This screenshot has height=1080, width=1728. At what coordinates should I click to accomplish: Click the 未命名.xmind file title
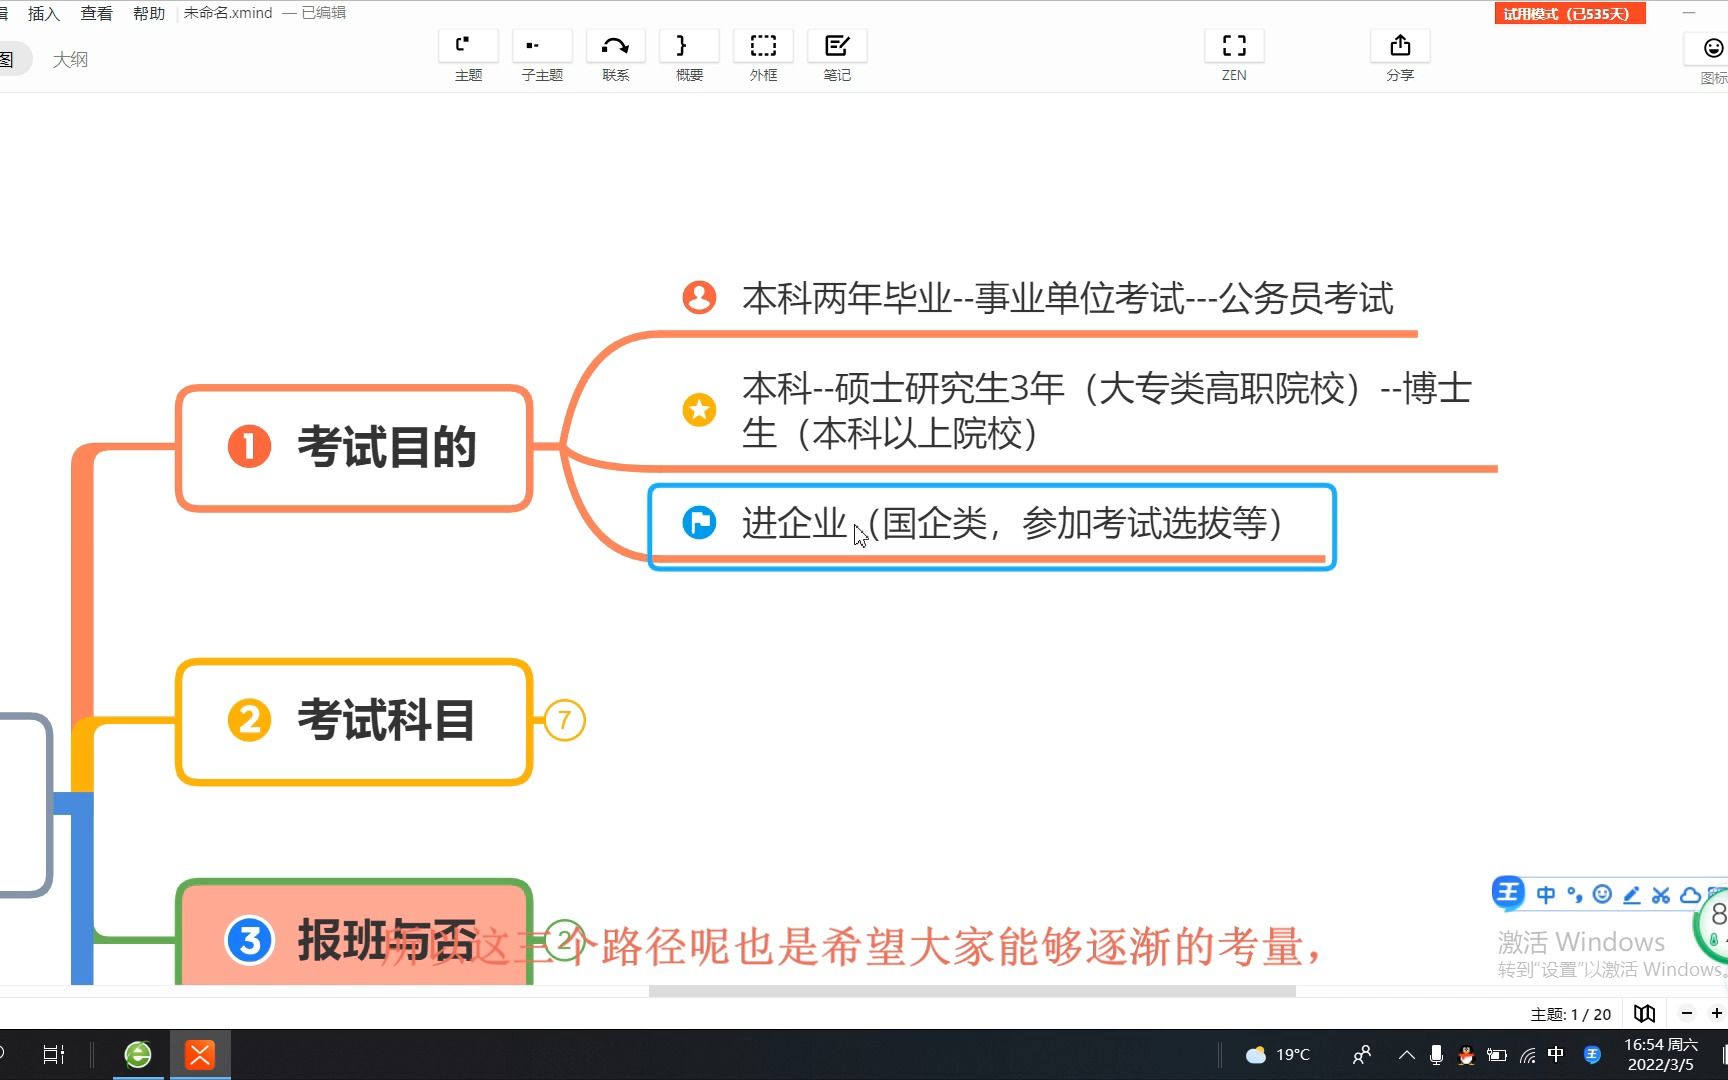228,13
